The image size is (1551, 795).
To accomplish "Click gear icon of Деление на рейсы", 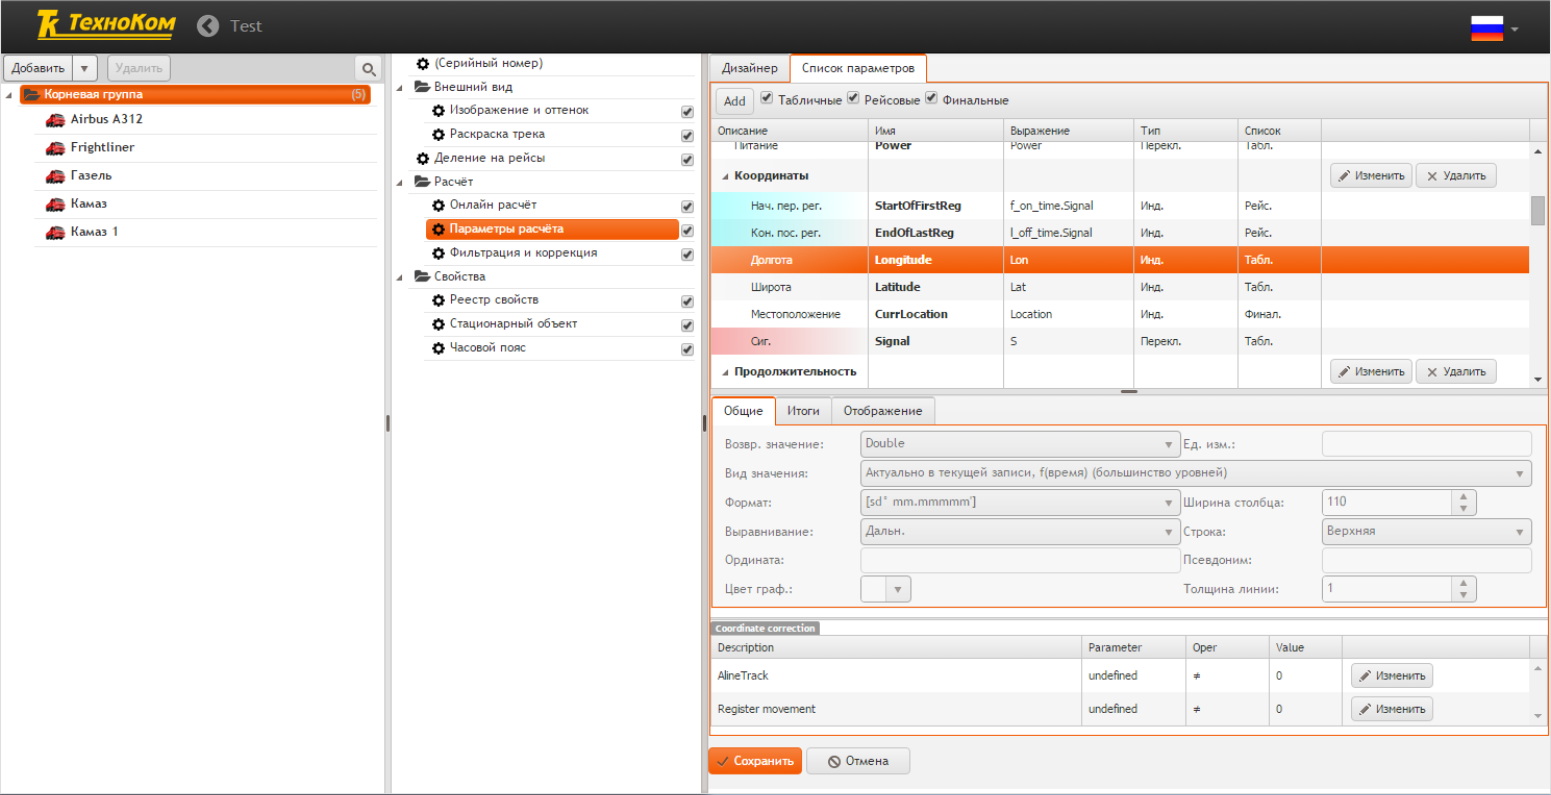I will 422,158.
